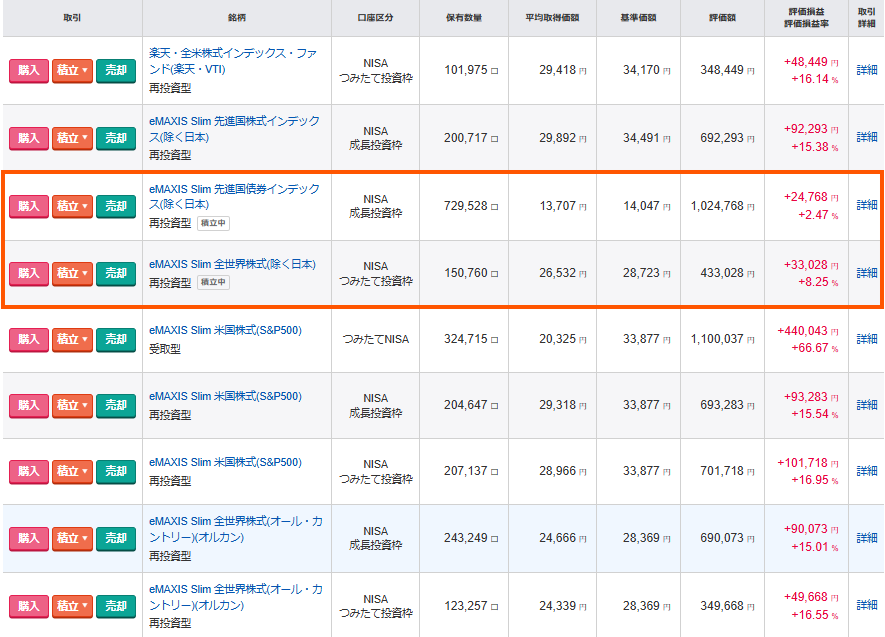Select the 13,707 円 average acquisition price
This screenshot has width=885, height=637.
click(x=563, y=206)
